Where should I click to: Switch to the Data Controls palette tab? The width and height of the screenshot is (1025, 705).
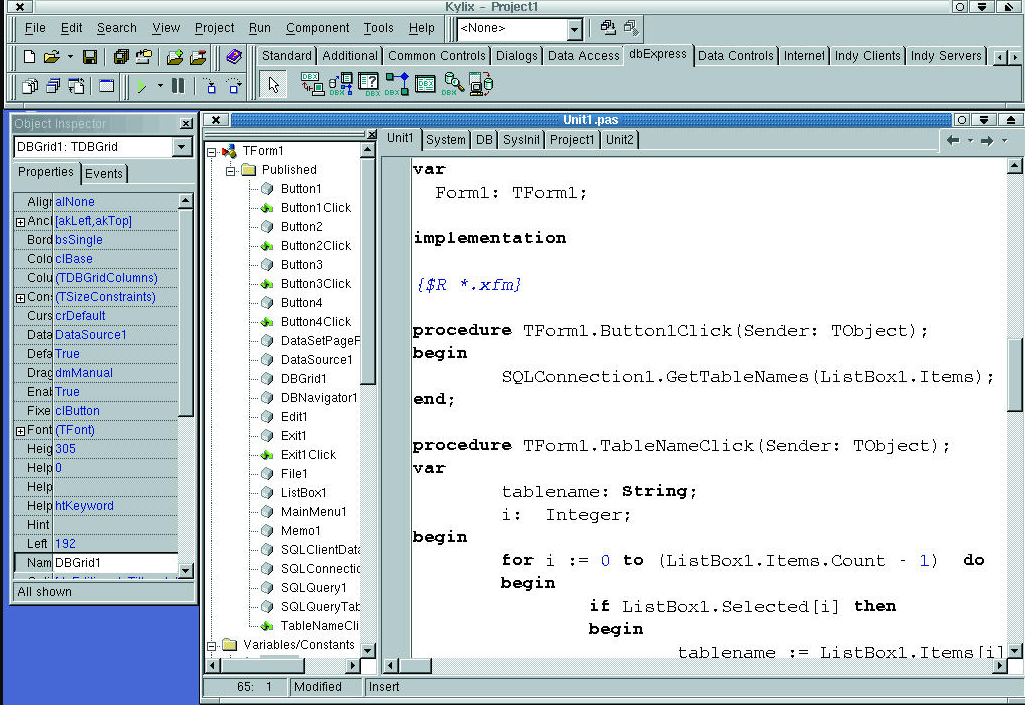[736, 56]
